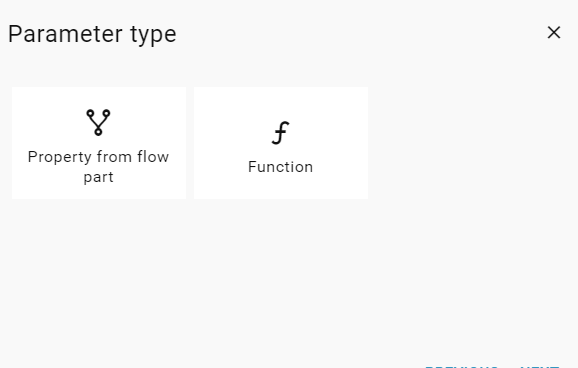Tap the white tile with branch icon
The height and width of the screenshot is (368, 578).
point(99,143)
